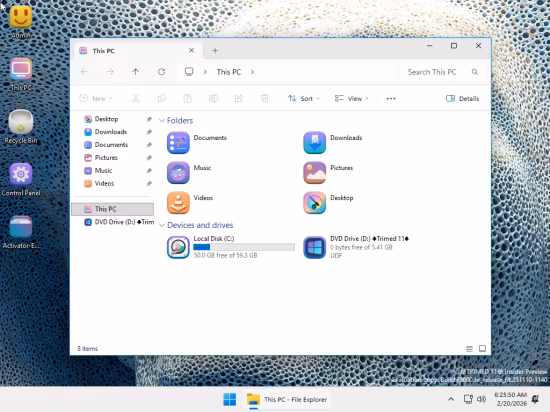The image size is (550, 412).
Task: Collapse the Folders group
Action: click(162, 121)
